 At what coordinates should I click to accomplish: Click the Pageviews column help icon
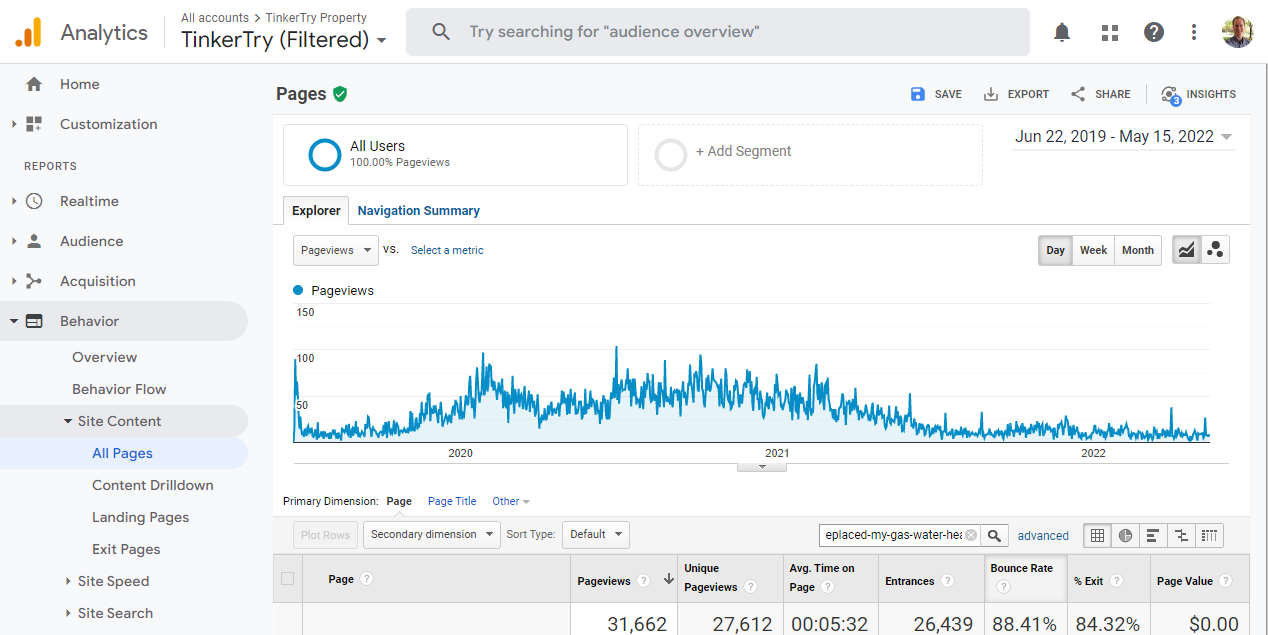coord(644,581)
